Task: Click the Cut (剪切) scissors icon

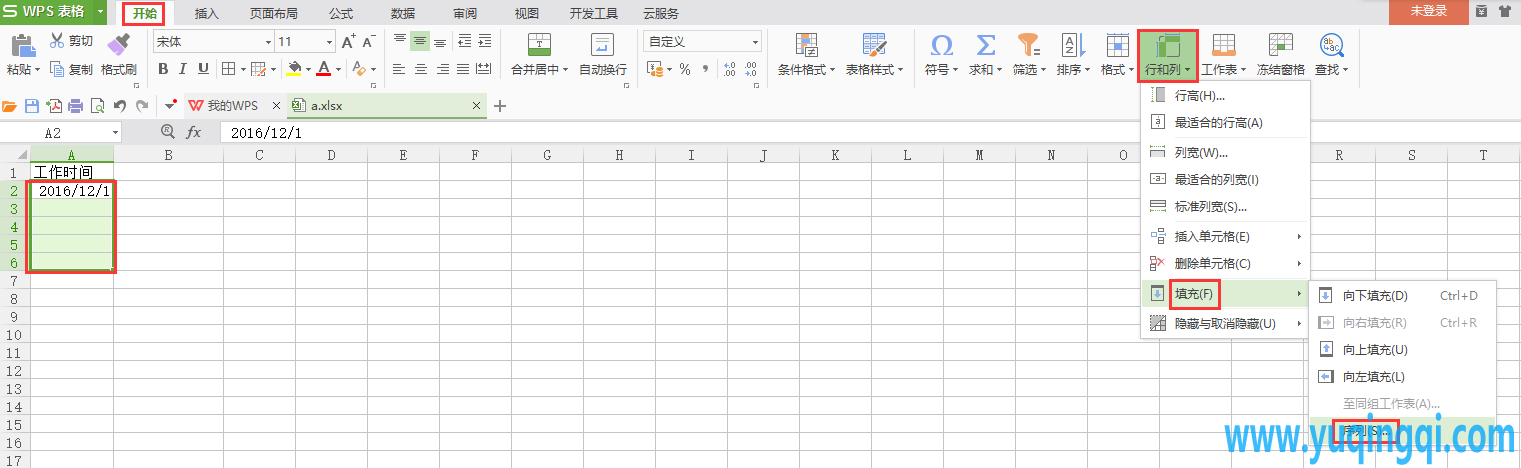Action: click(x=57, y=41)
